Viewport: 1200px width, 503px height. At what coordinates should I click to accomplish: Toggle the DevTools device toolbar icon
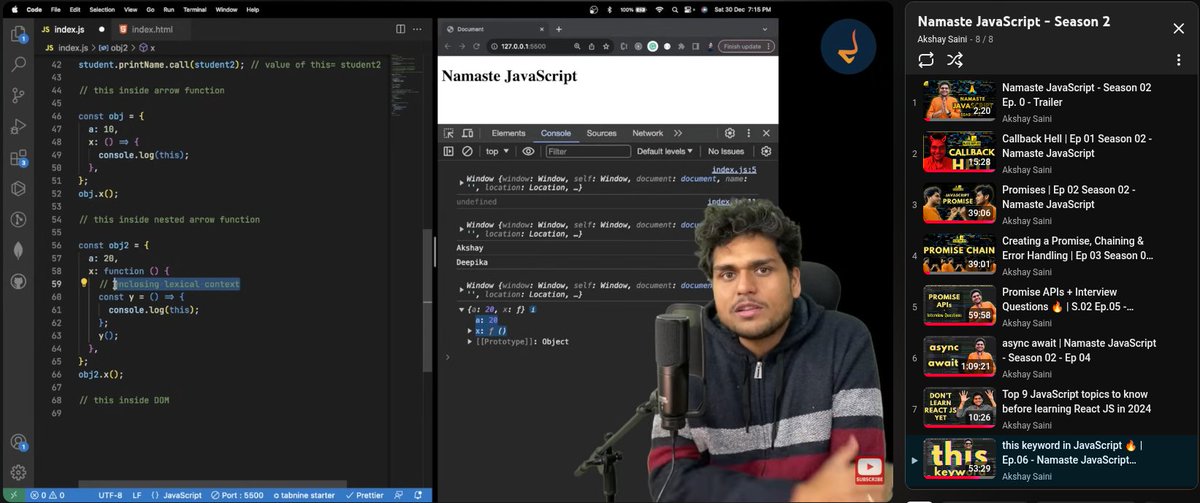[467, 133]
